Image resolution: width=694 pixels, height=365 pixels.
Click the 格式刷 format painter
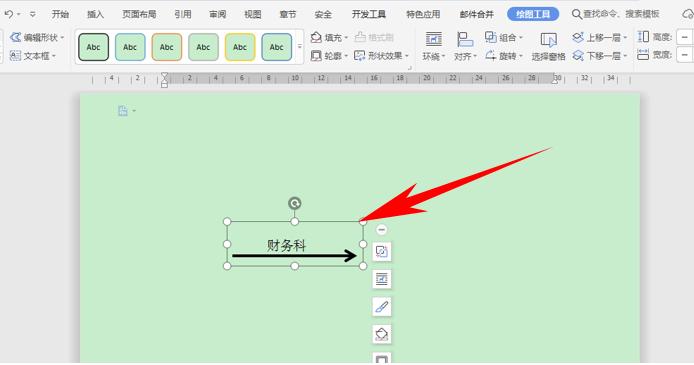(x=374, y=37)
